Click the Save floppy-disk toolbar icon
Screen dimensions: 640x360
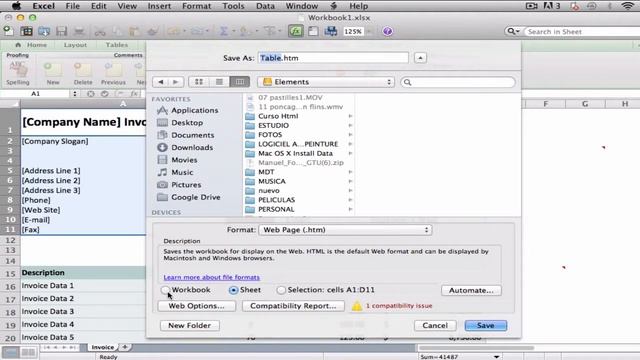pyautogui.click(x=61, y=31)
